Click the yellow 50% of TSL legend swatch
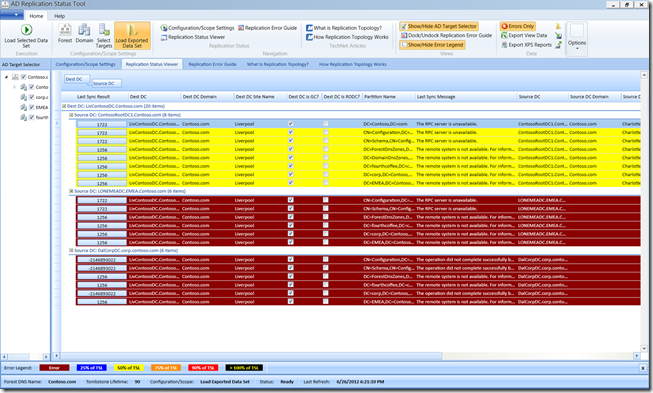Image resolution: width=653 pixels, height=393 pixels. [129, 368]
